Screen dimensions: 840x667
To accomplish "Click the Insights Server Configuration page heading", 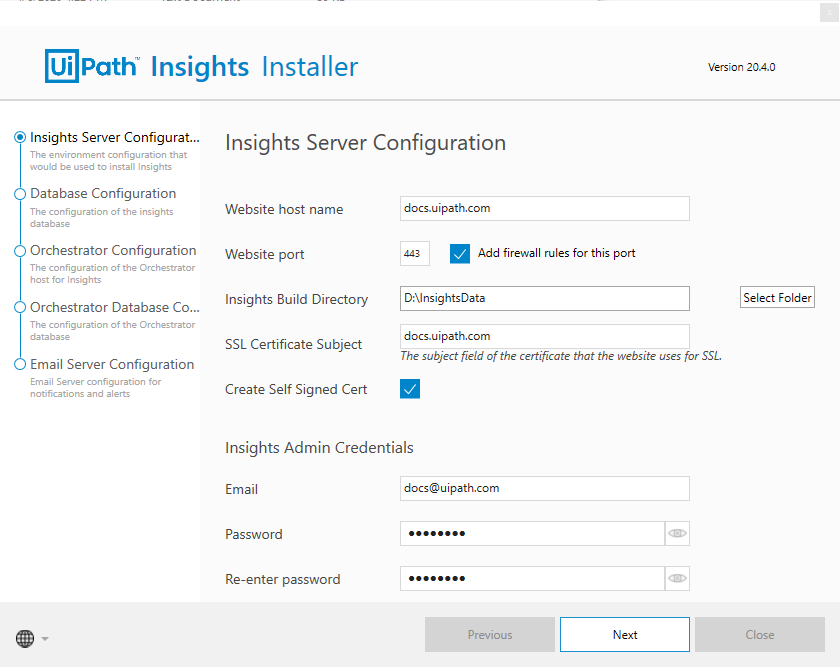I will click(x=365, y=143).
